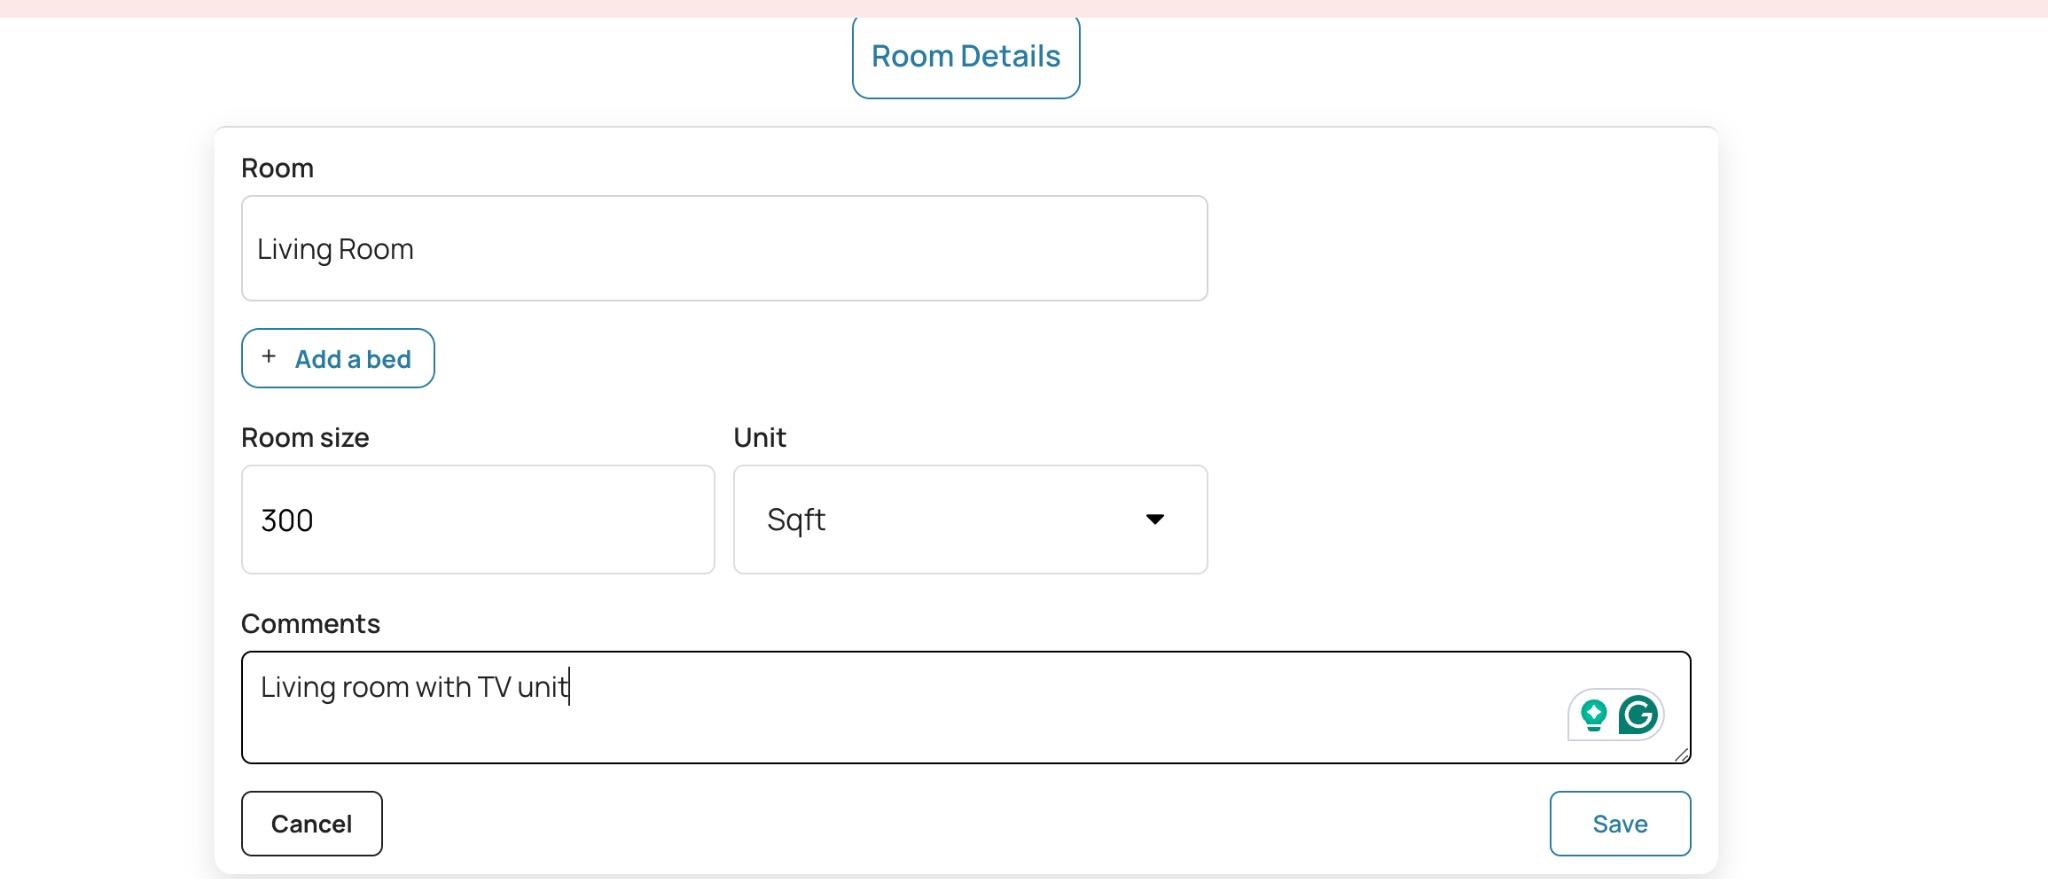The width and height of the screenshot is (2048, 879).
Task: Click the Unit label text
Action: pos(759,438)
